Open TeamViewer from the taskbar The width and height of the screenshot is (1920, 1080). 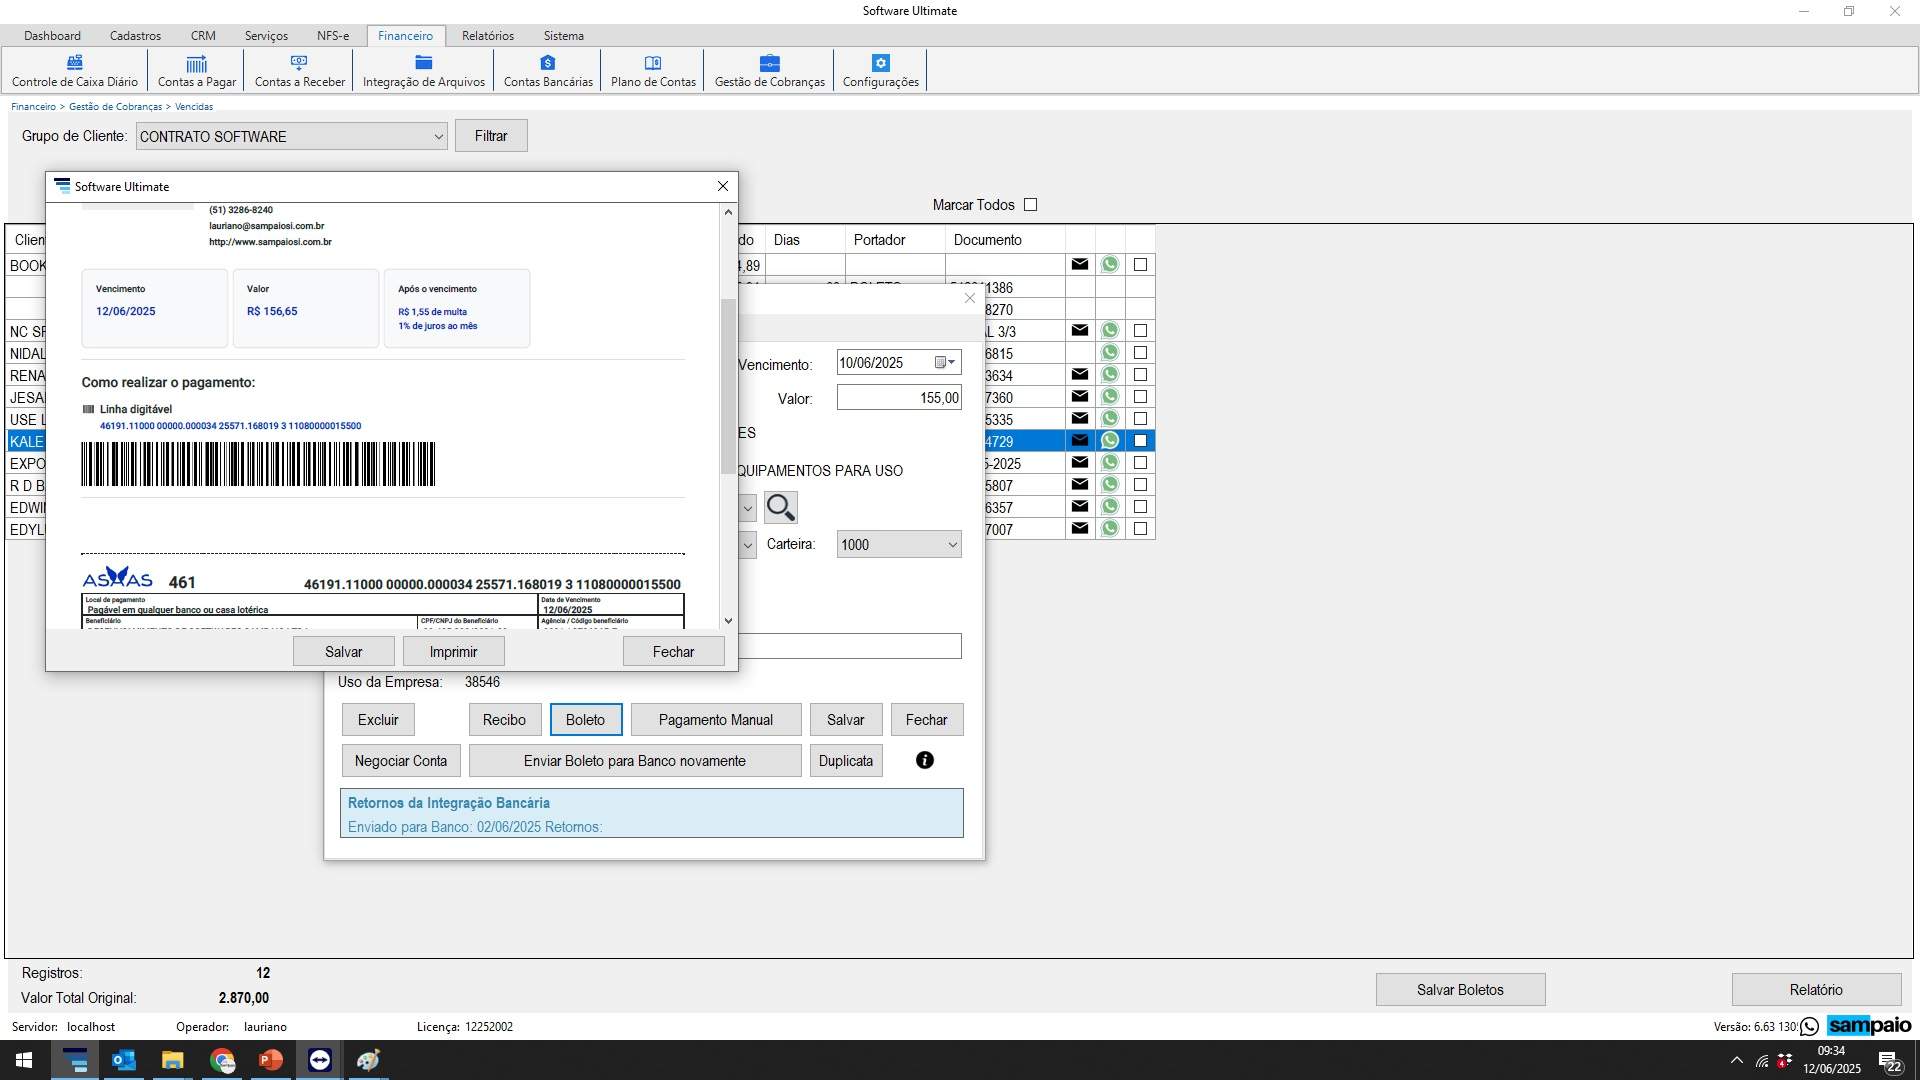(320, 1060)
